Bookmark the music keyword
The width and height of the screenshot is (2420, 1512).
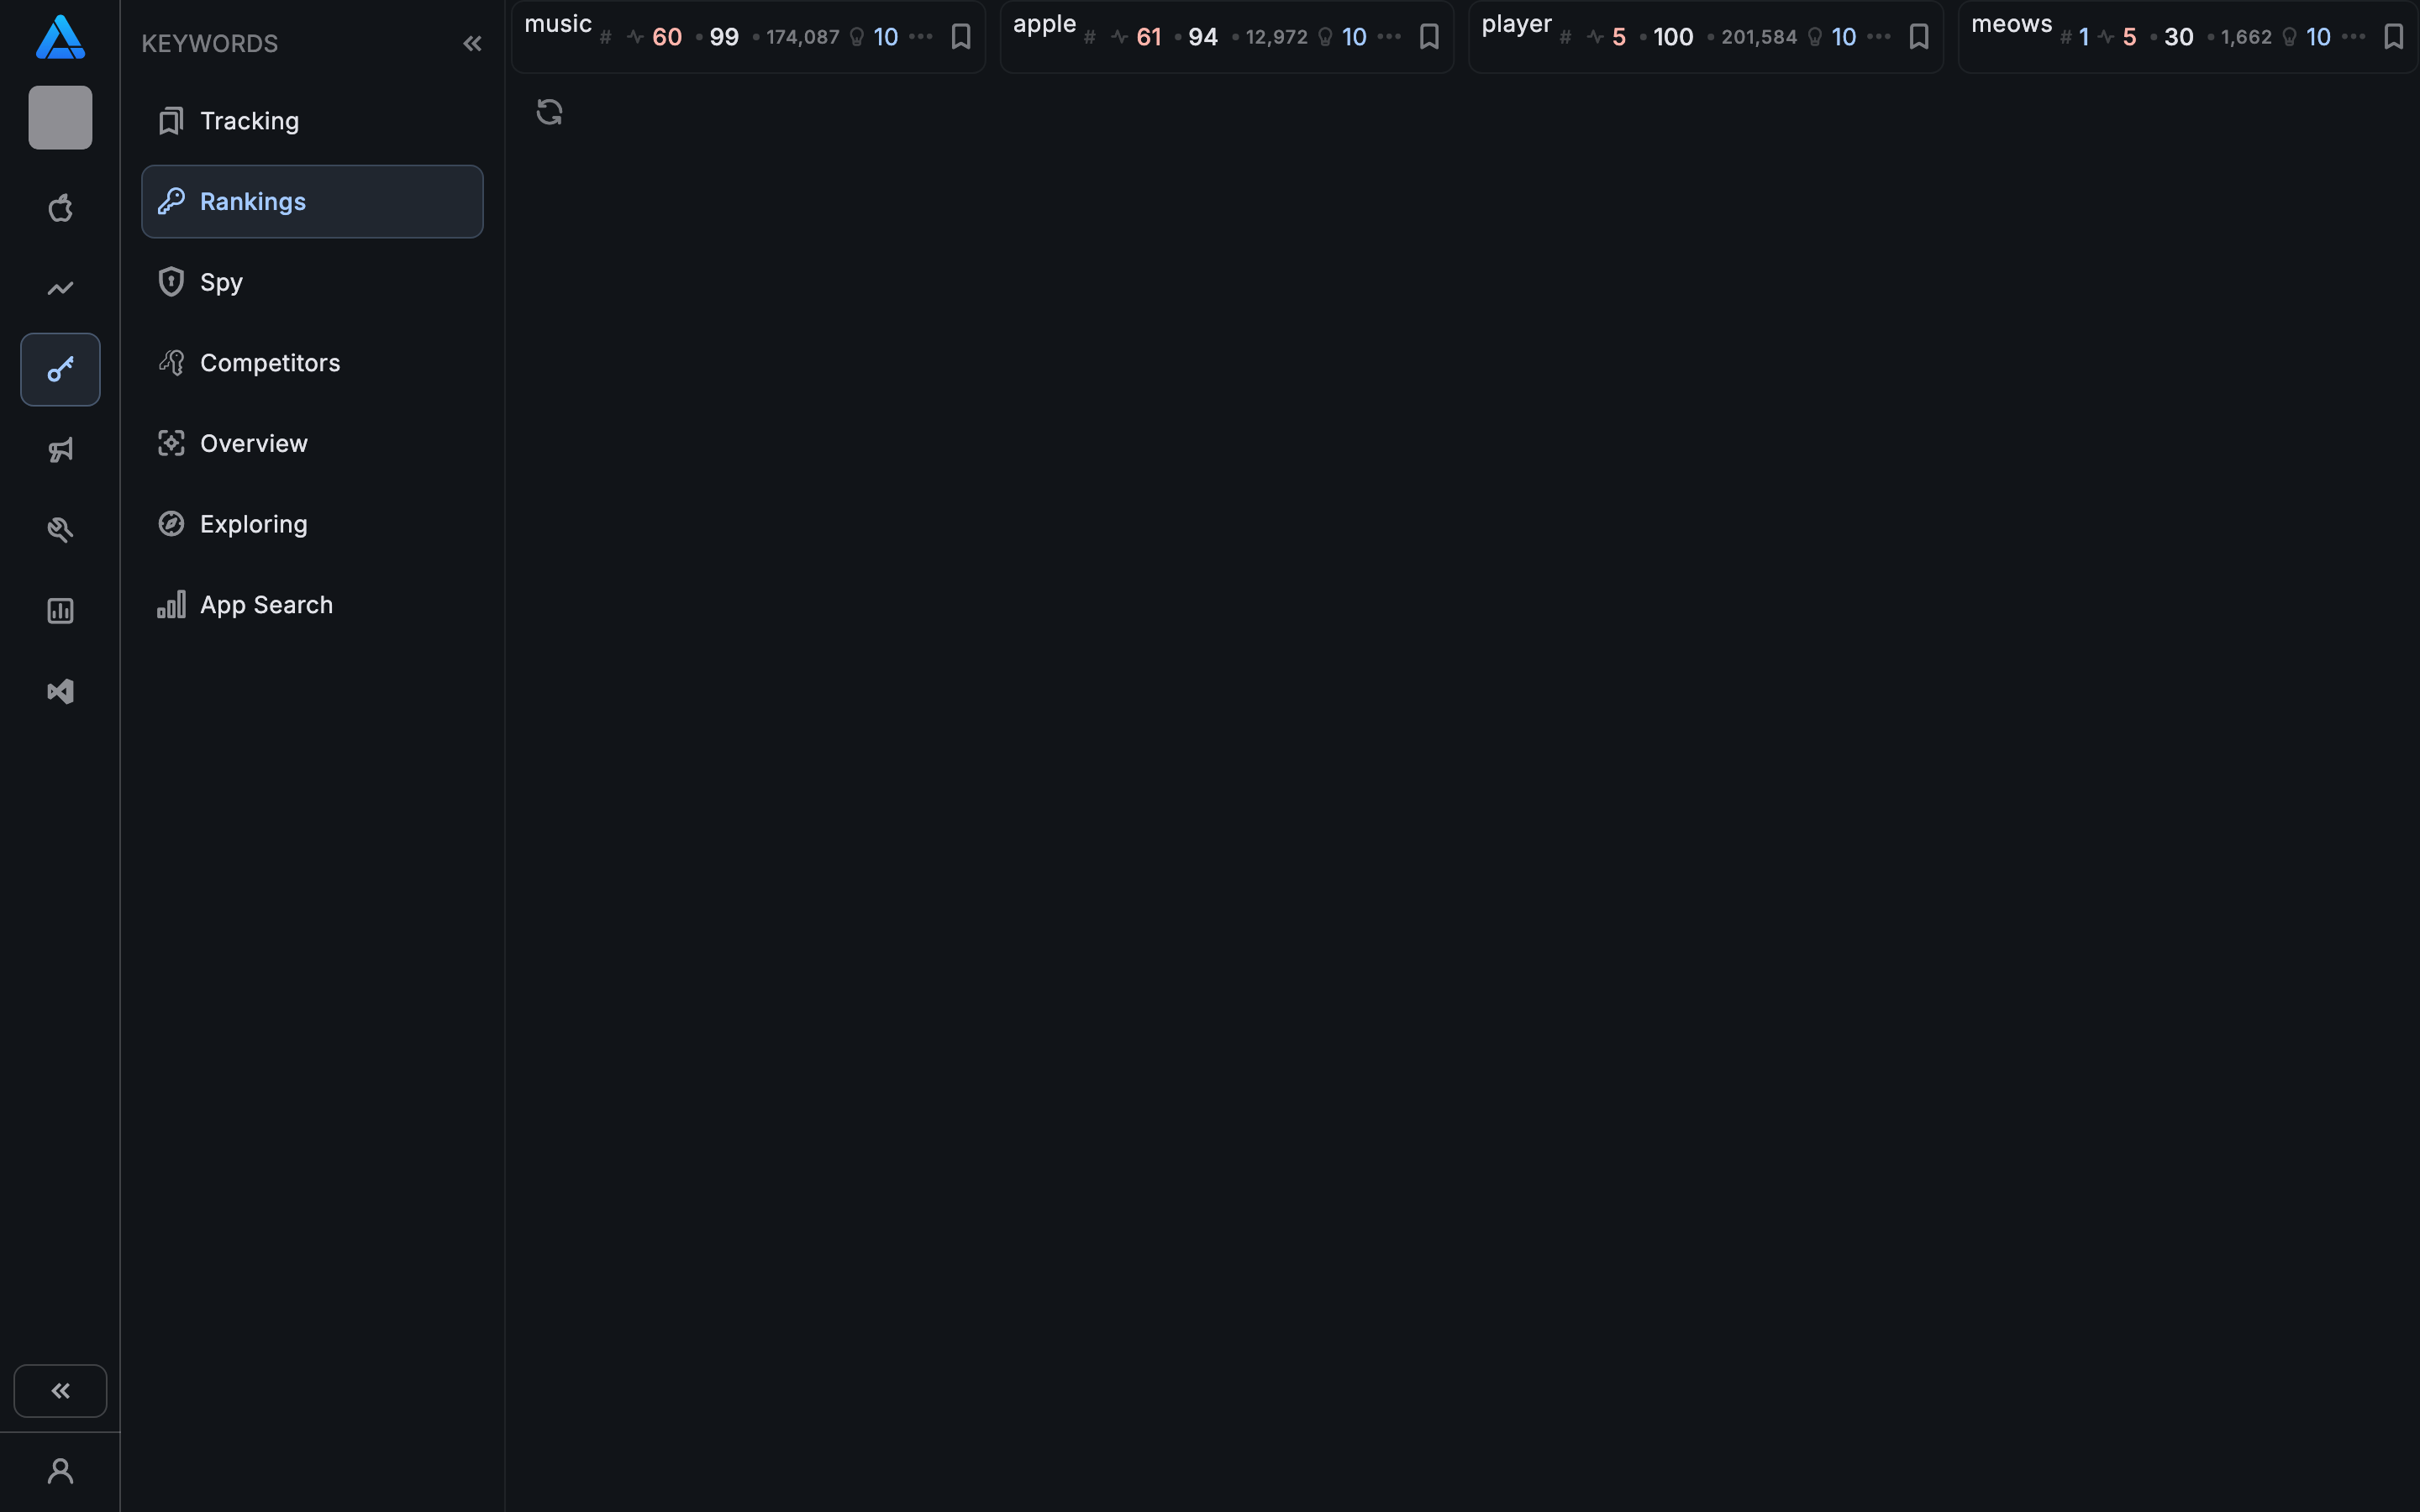pos(962,36)
